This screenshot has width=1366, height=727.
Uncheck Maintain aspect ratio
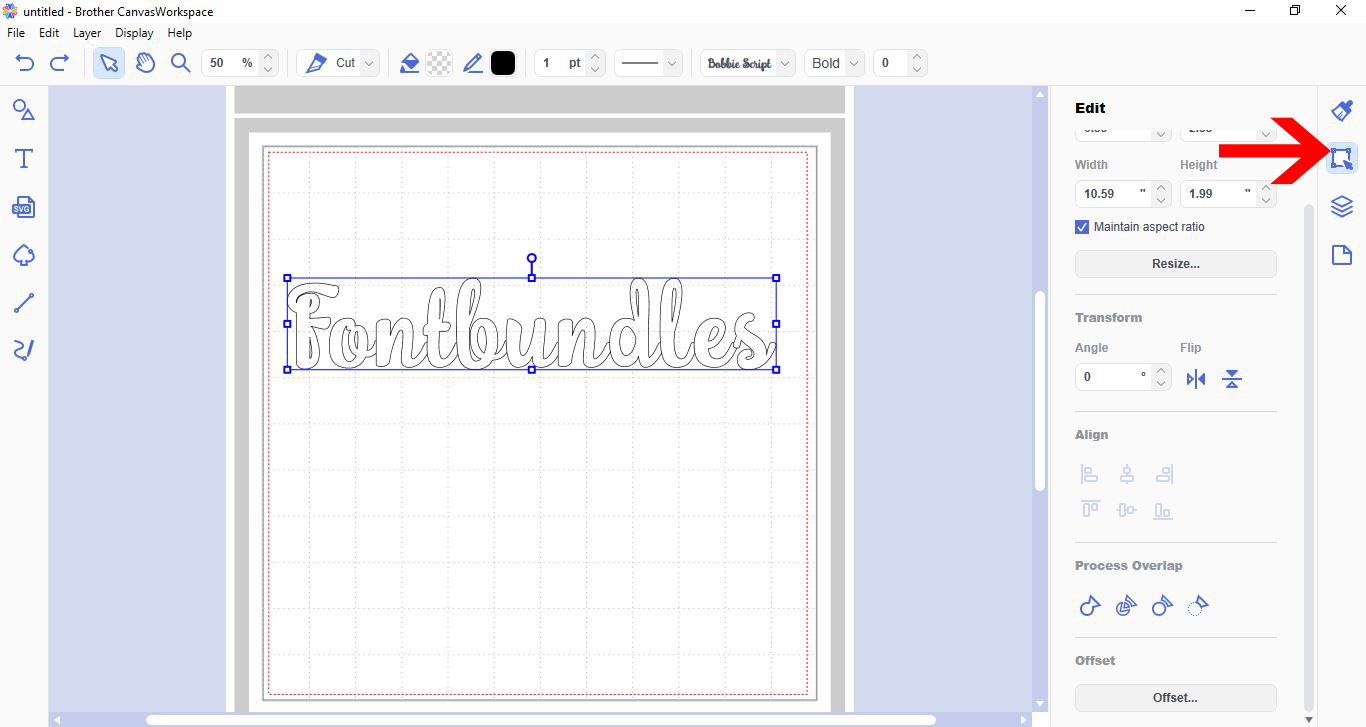[x=1082, y=227]
